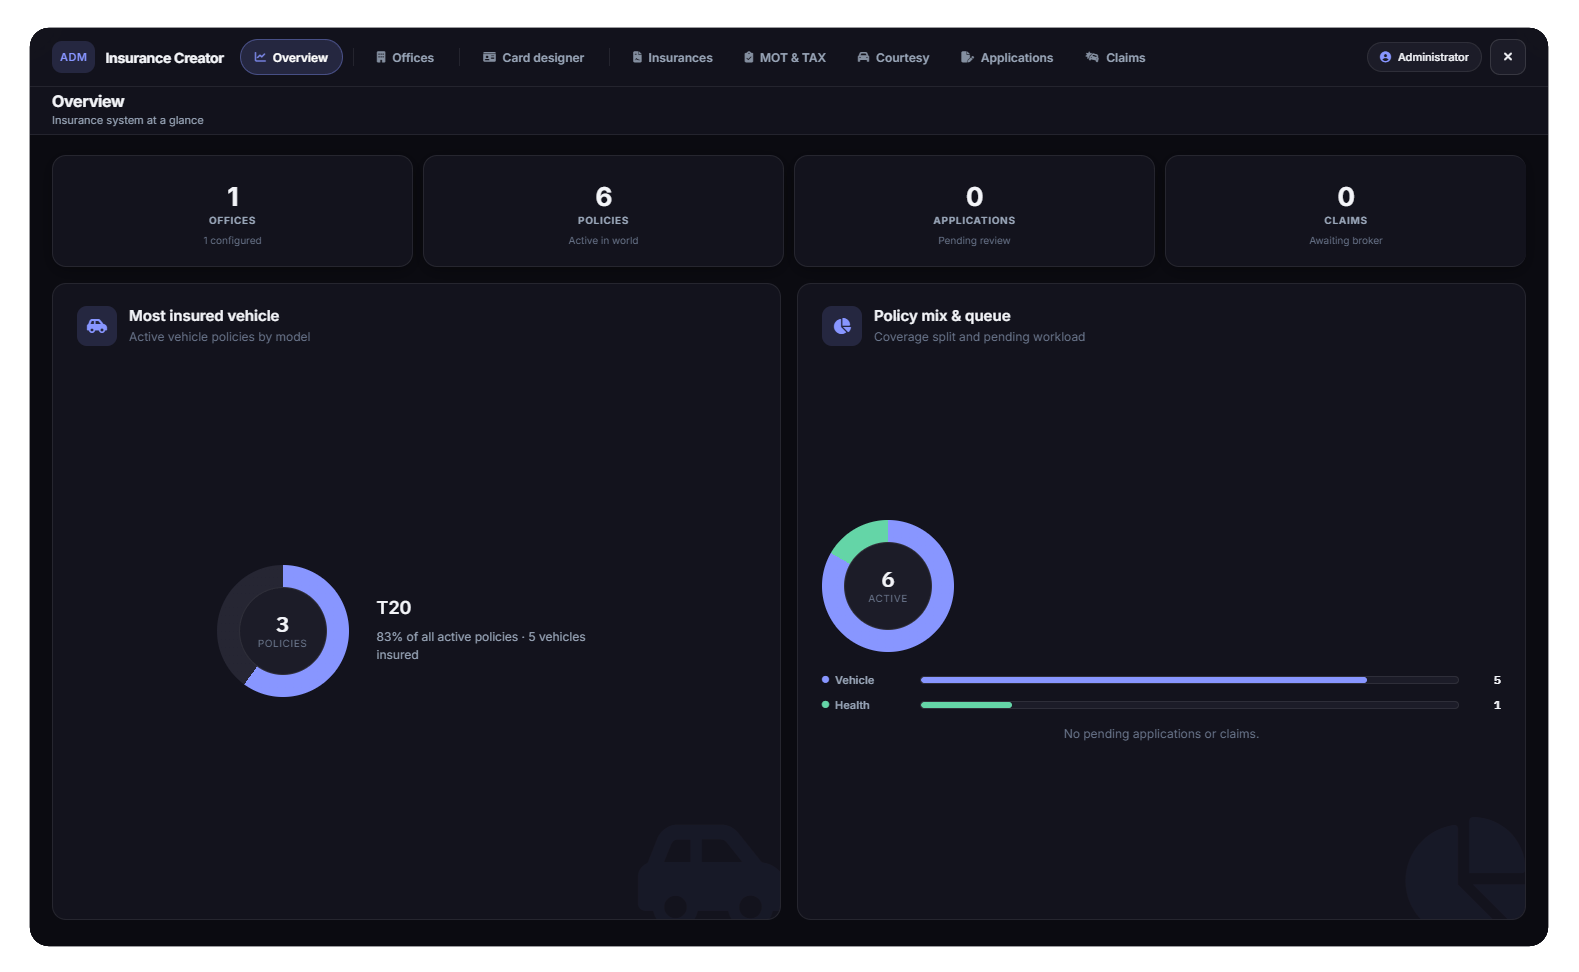Open the Offices stat card
This screenshot has height=972, width=1579.
pyautogui.click(x=232, y=211)
